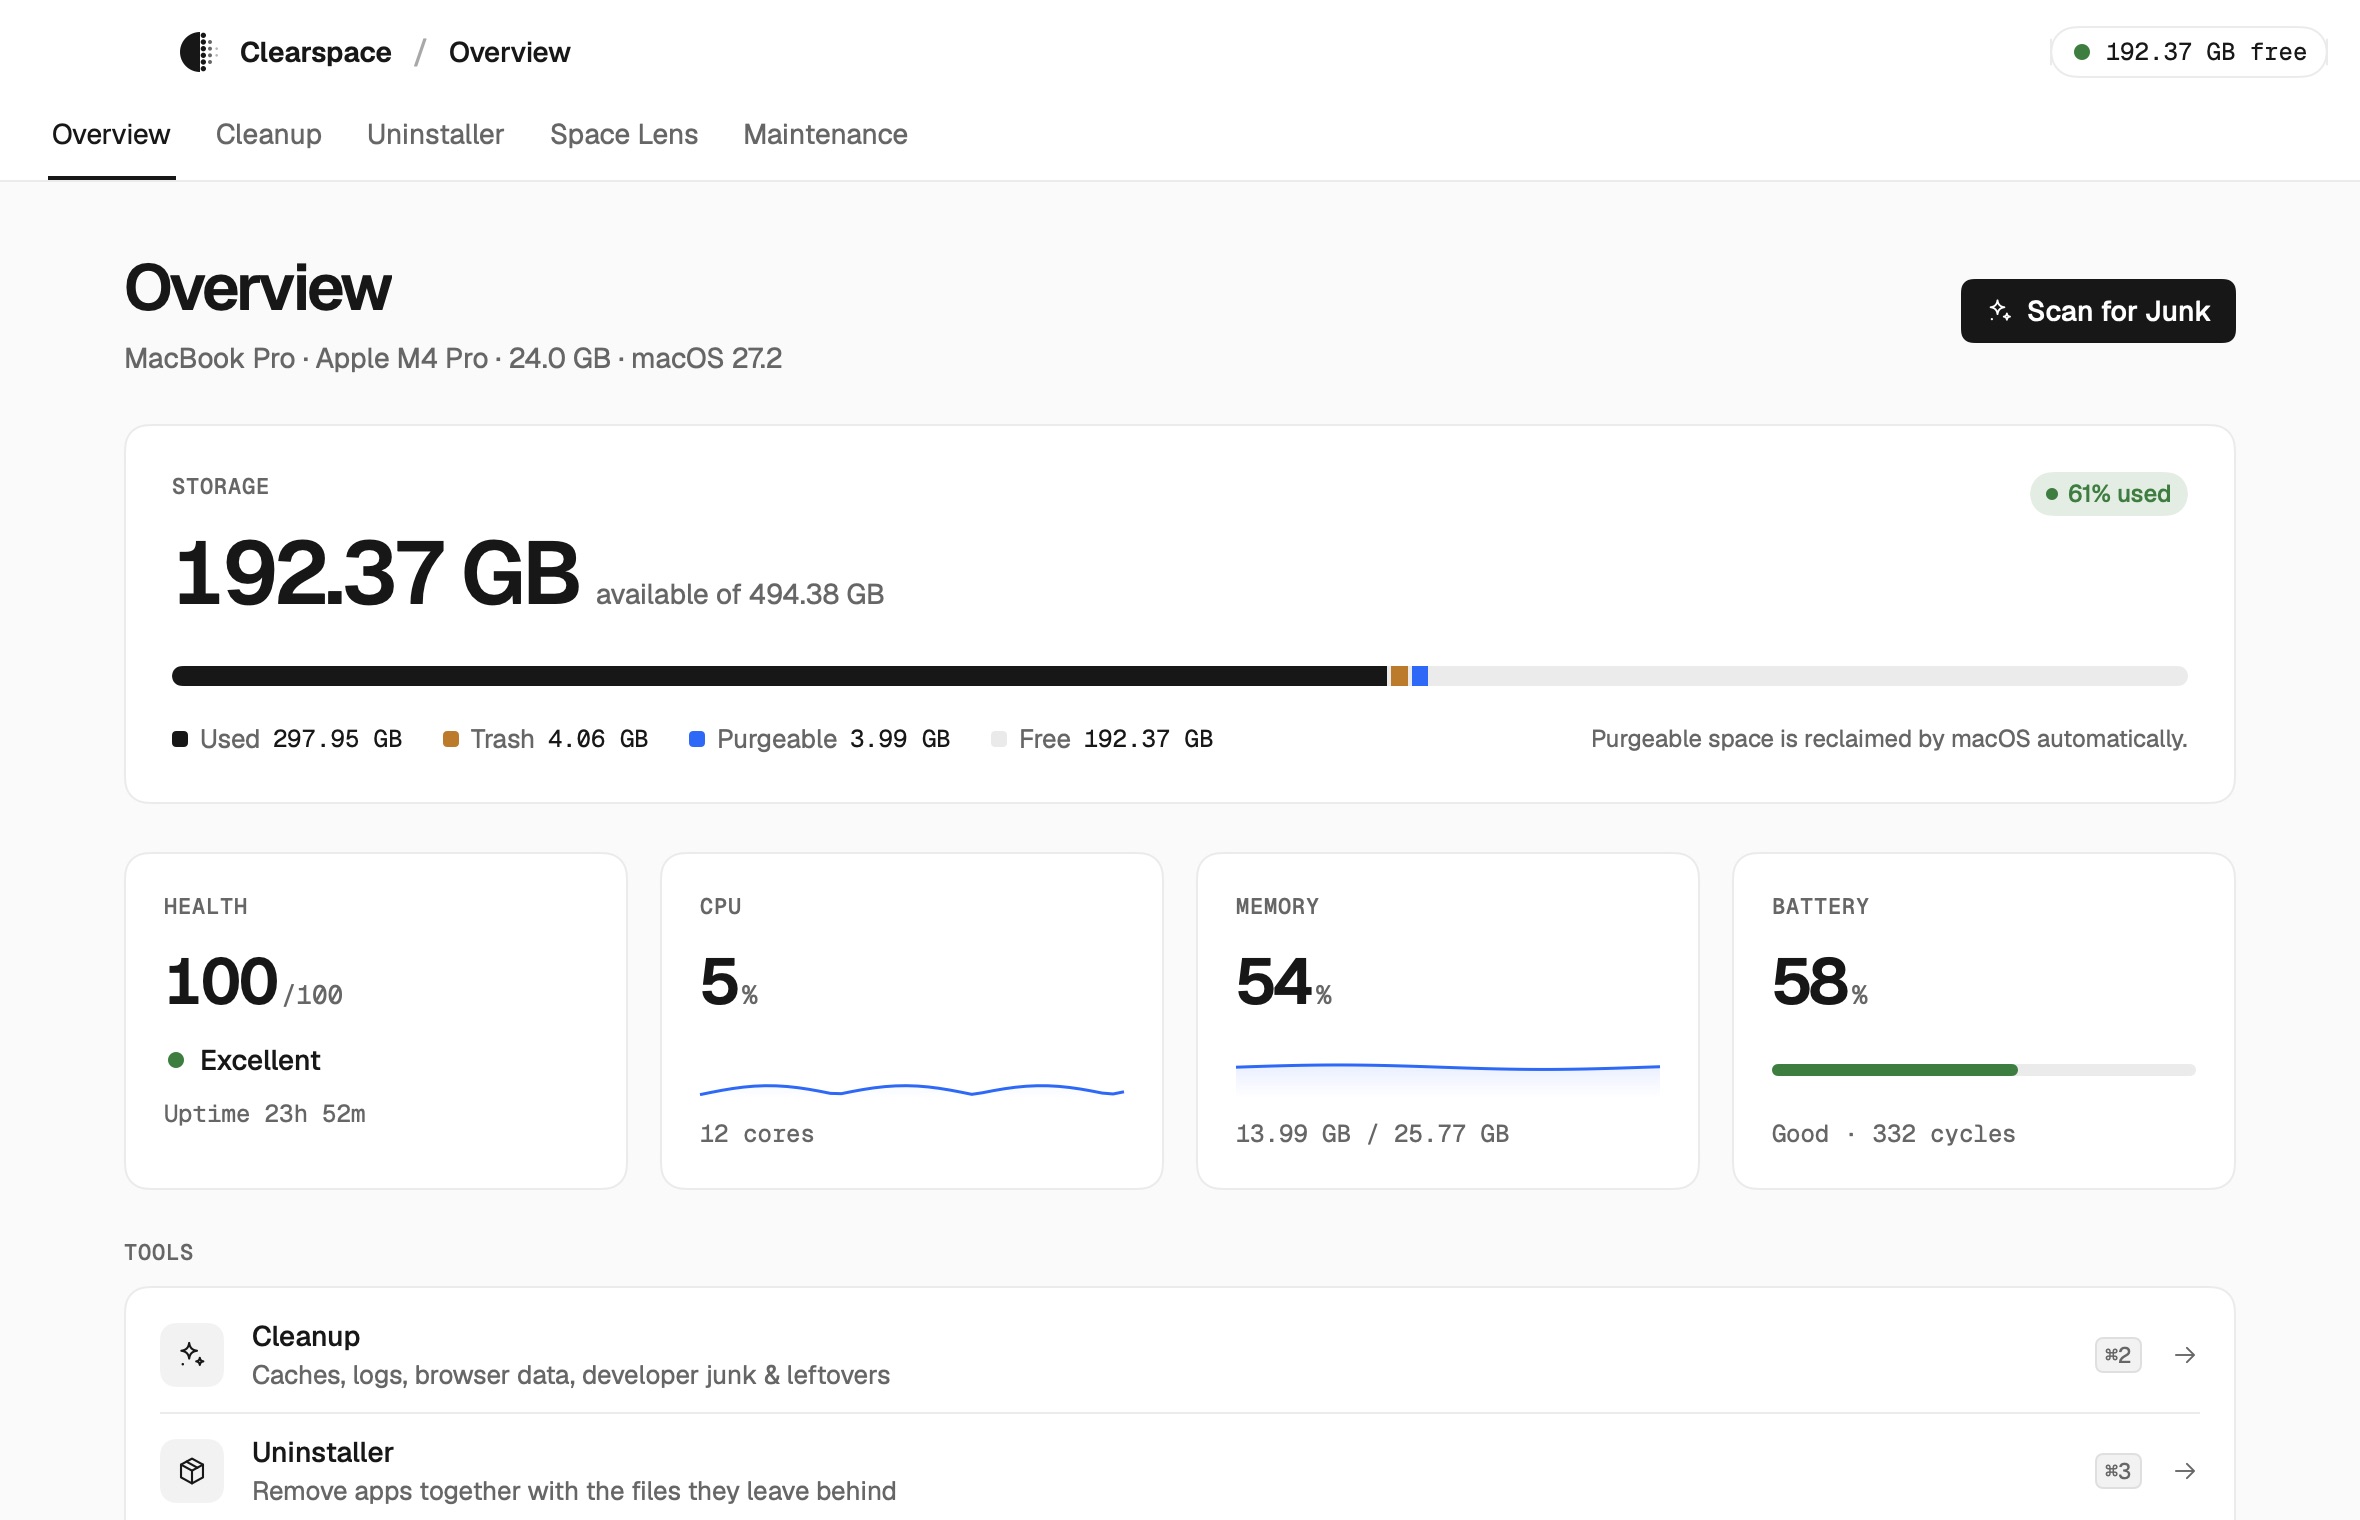Viewport: 2360px width, 1520px height.
Task: Click the Clearspace logo icon
Action: click(x=198, y=52)
